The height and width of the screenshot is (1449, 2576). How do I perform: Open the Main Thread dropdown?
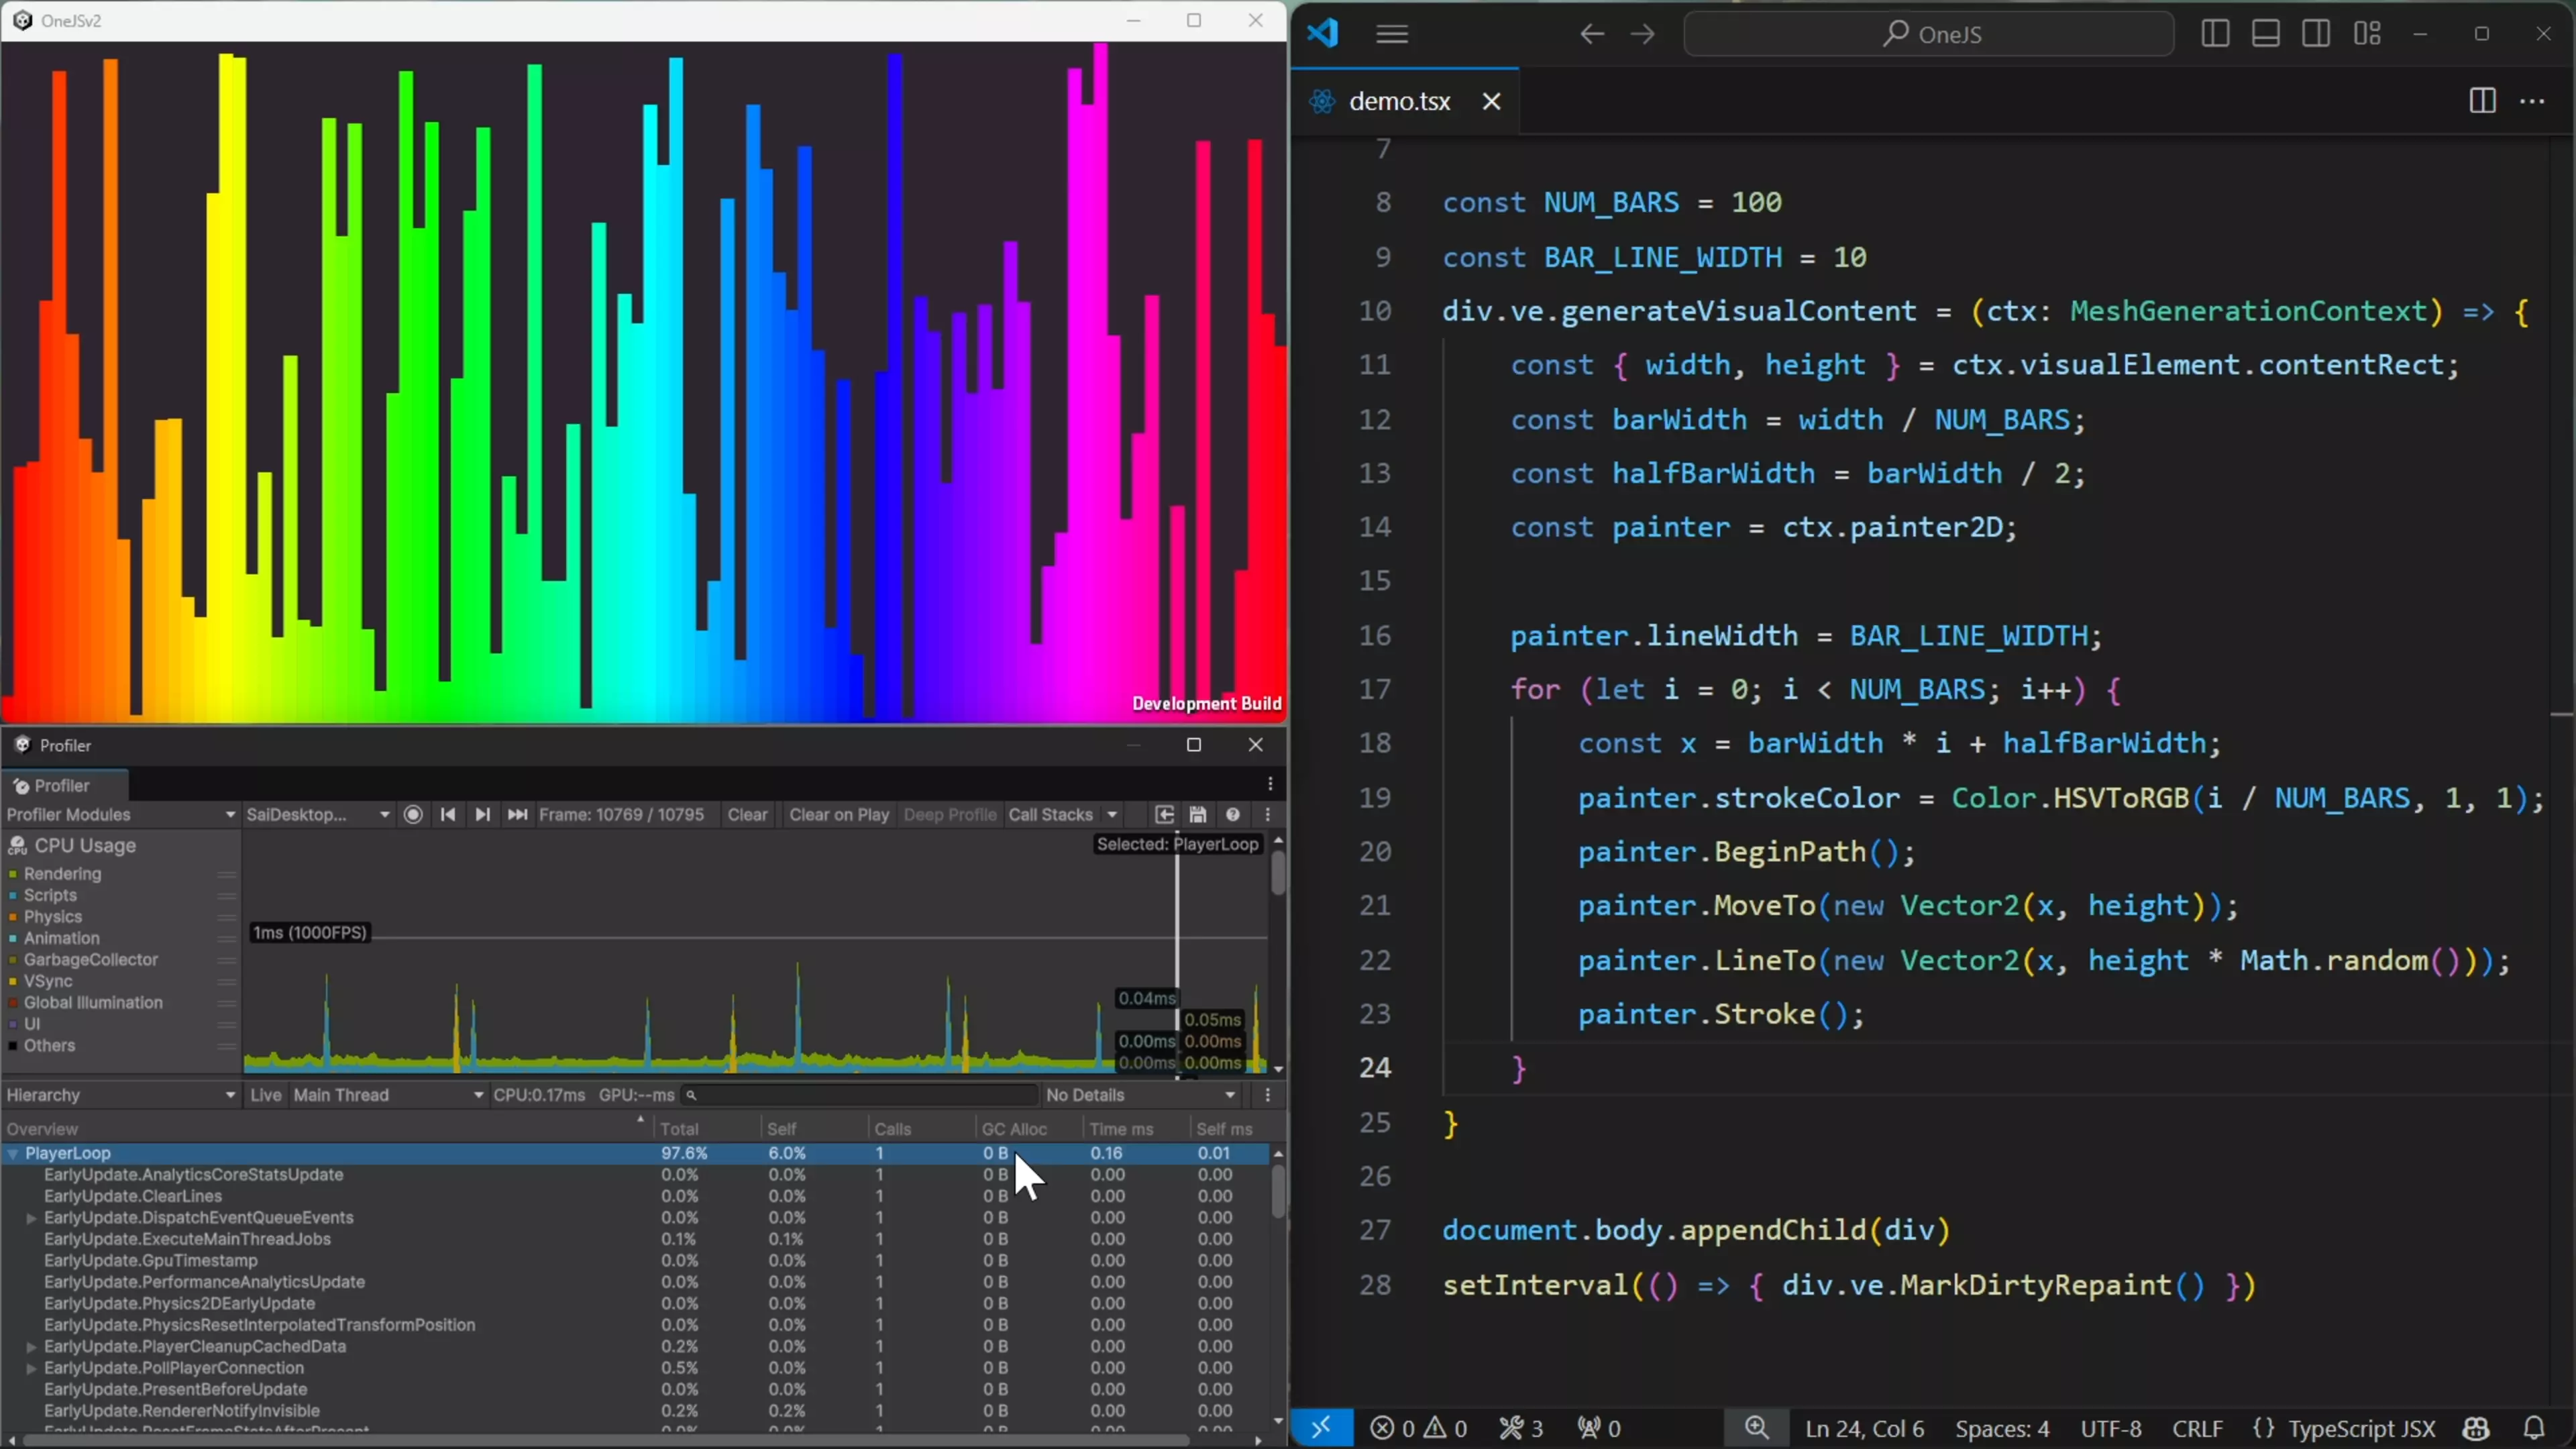coord(387,1095)
